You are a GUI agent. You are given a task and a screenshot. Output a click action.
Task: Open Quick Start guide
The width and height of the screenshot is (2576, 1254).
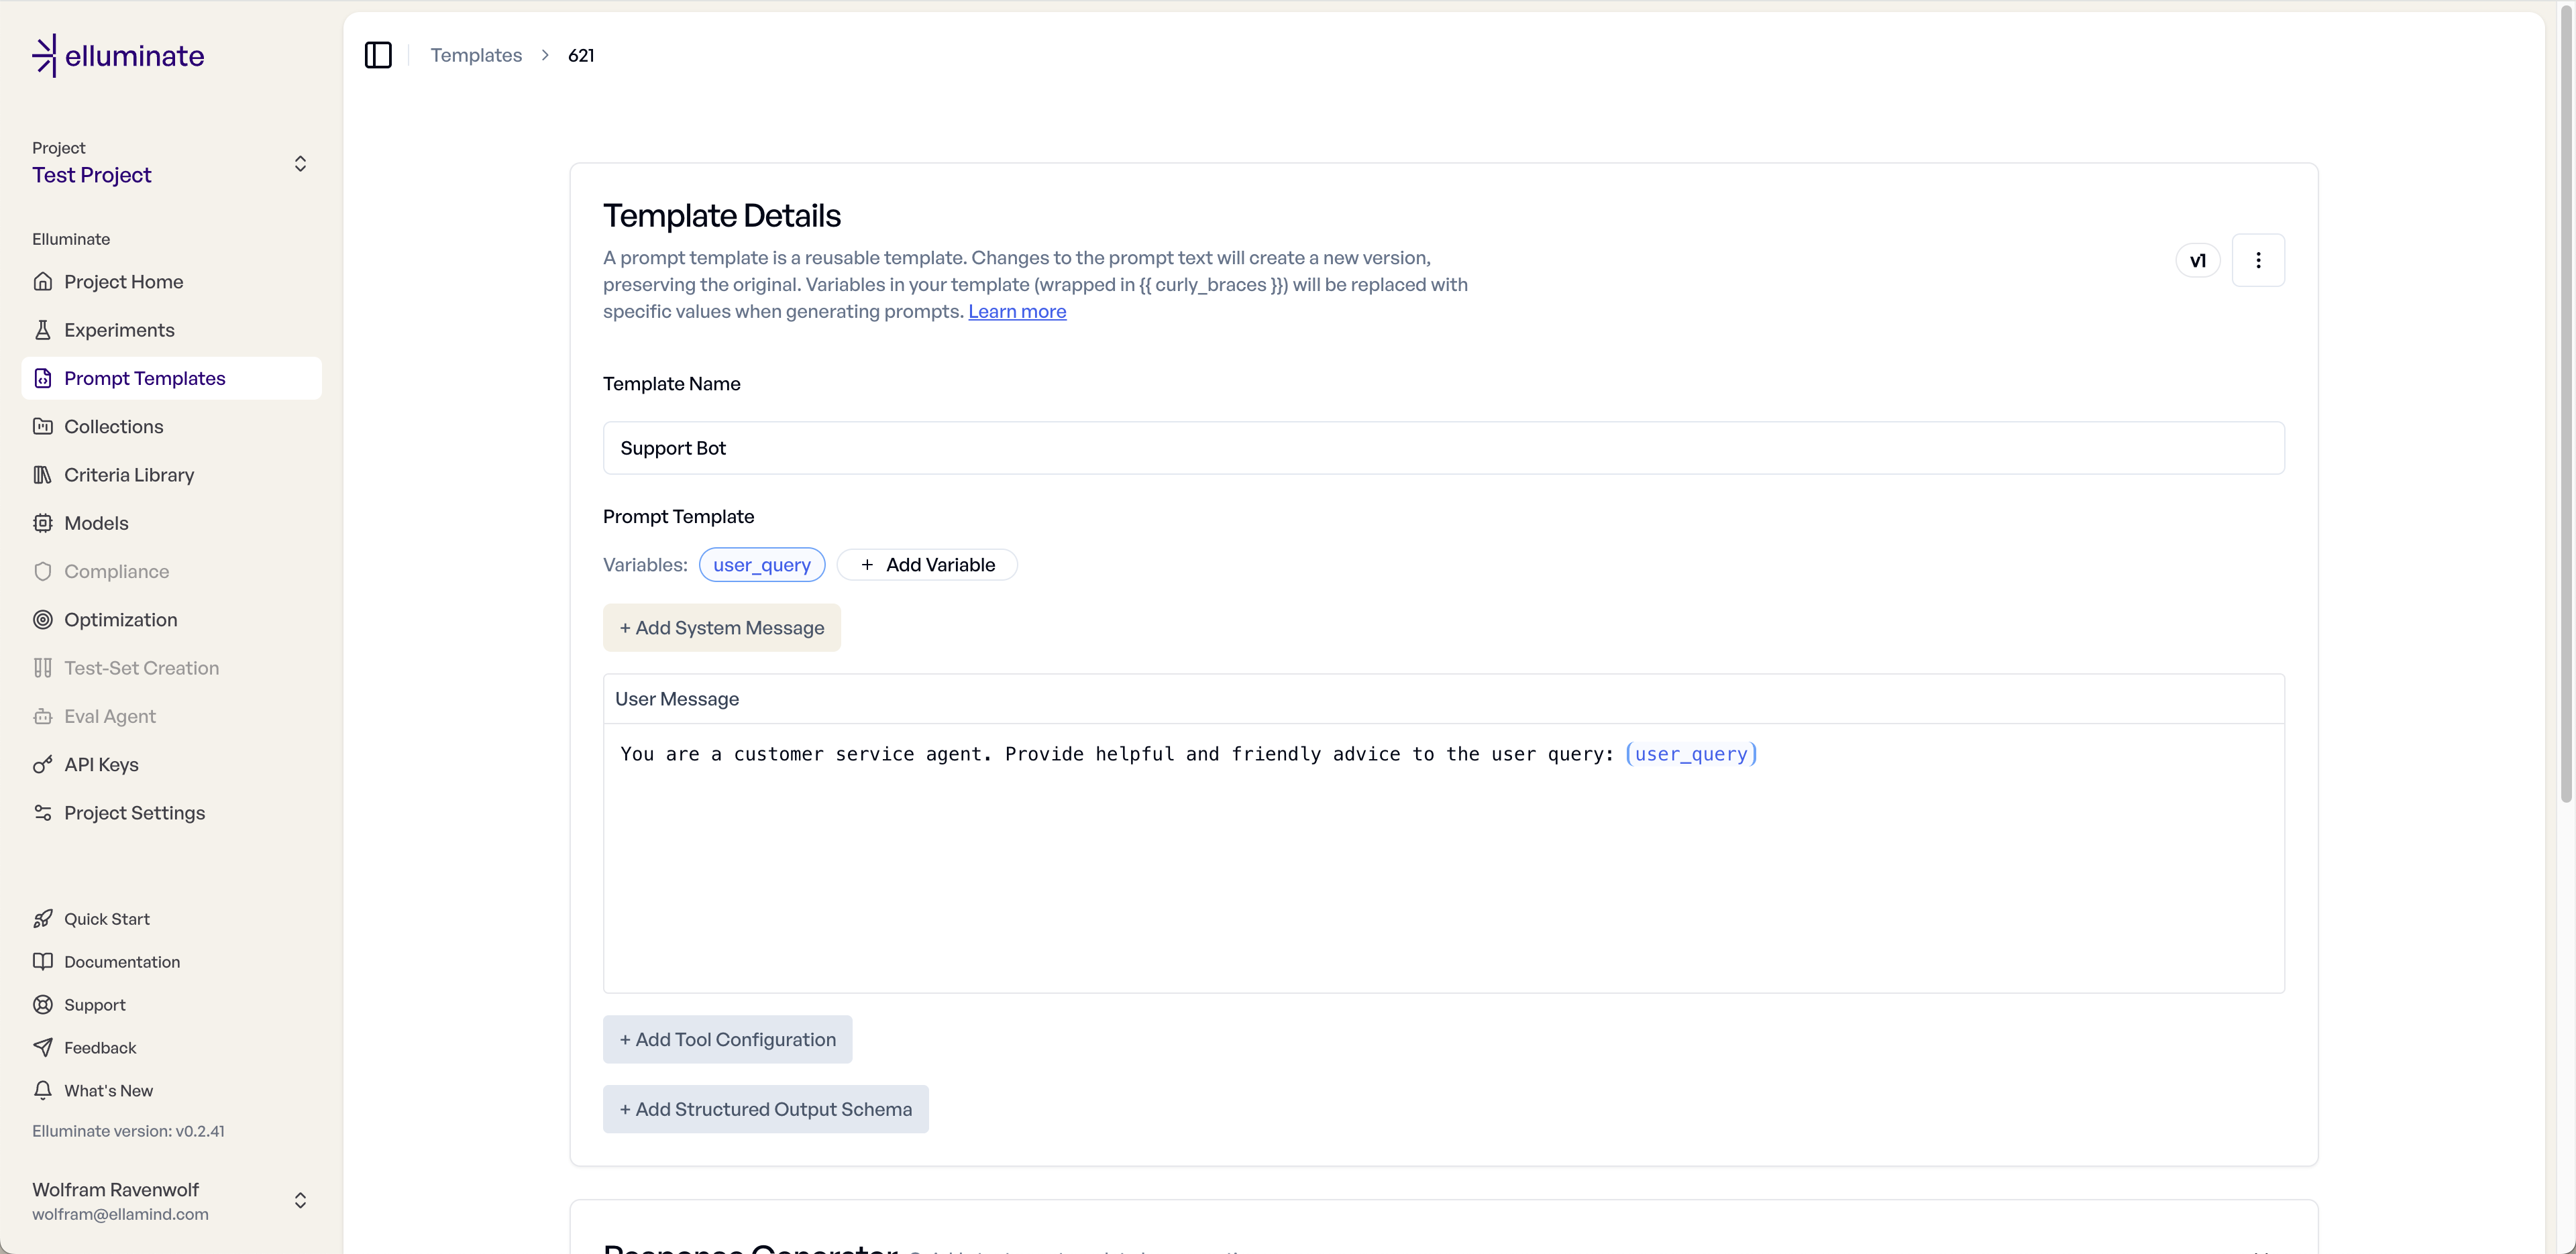pos(106,919)
